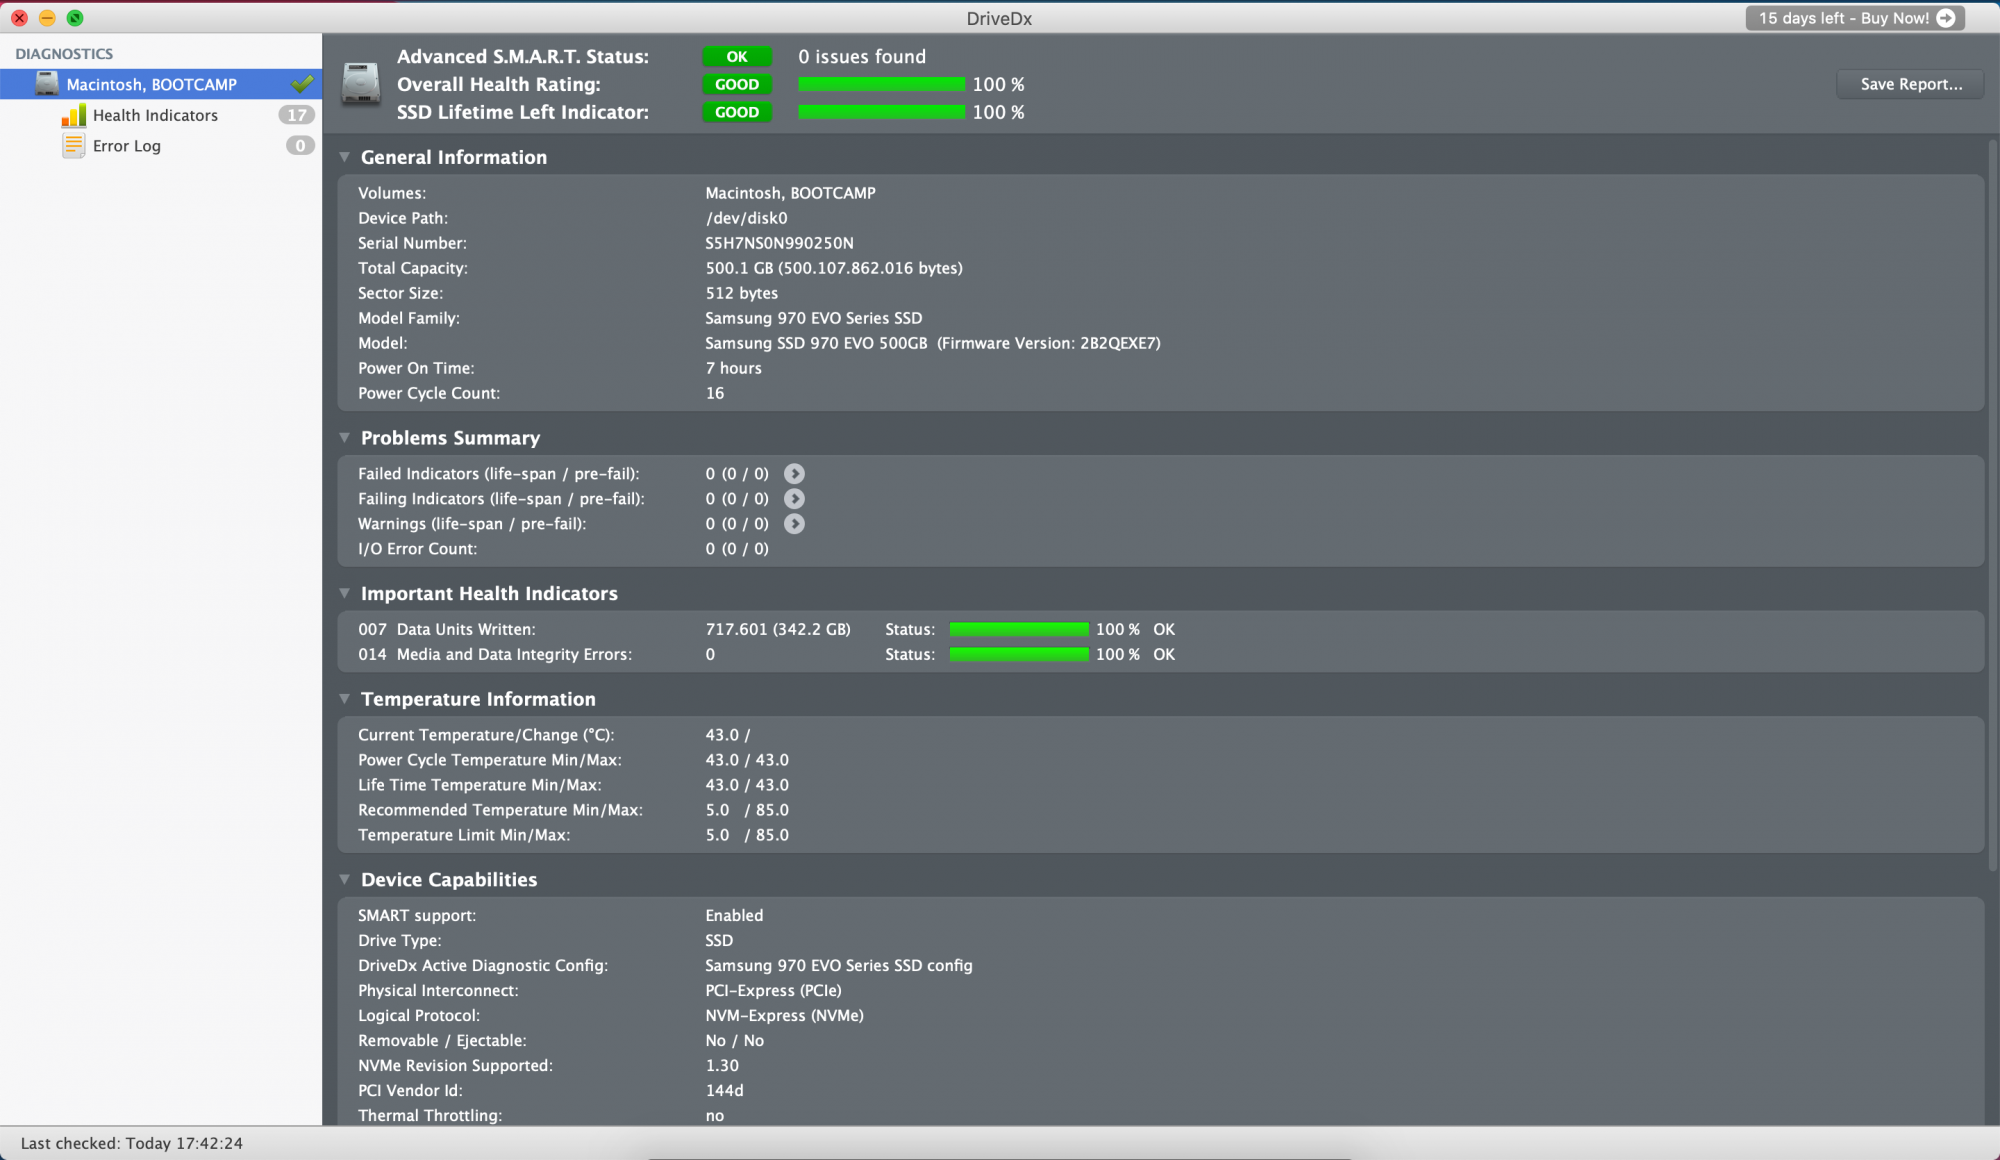Collapse Important Health Indicators section
The height and width of the screenshot is (1160, 2000).
[345, 593]
